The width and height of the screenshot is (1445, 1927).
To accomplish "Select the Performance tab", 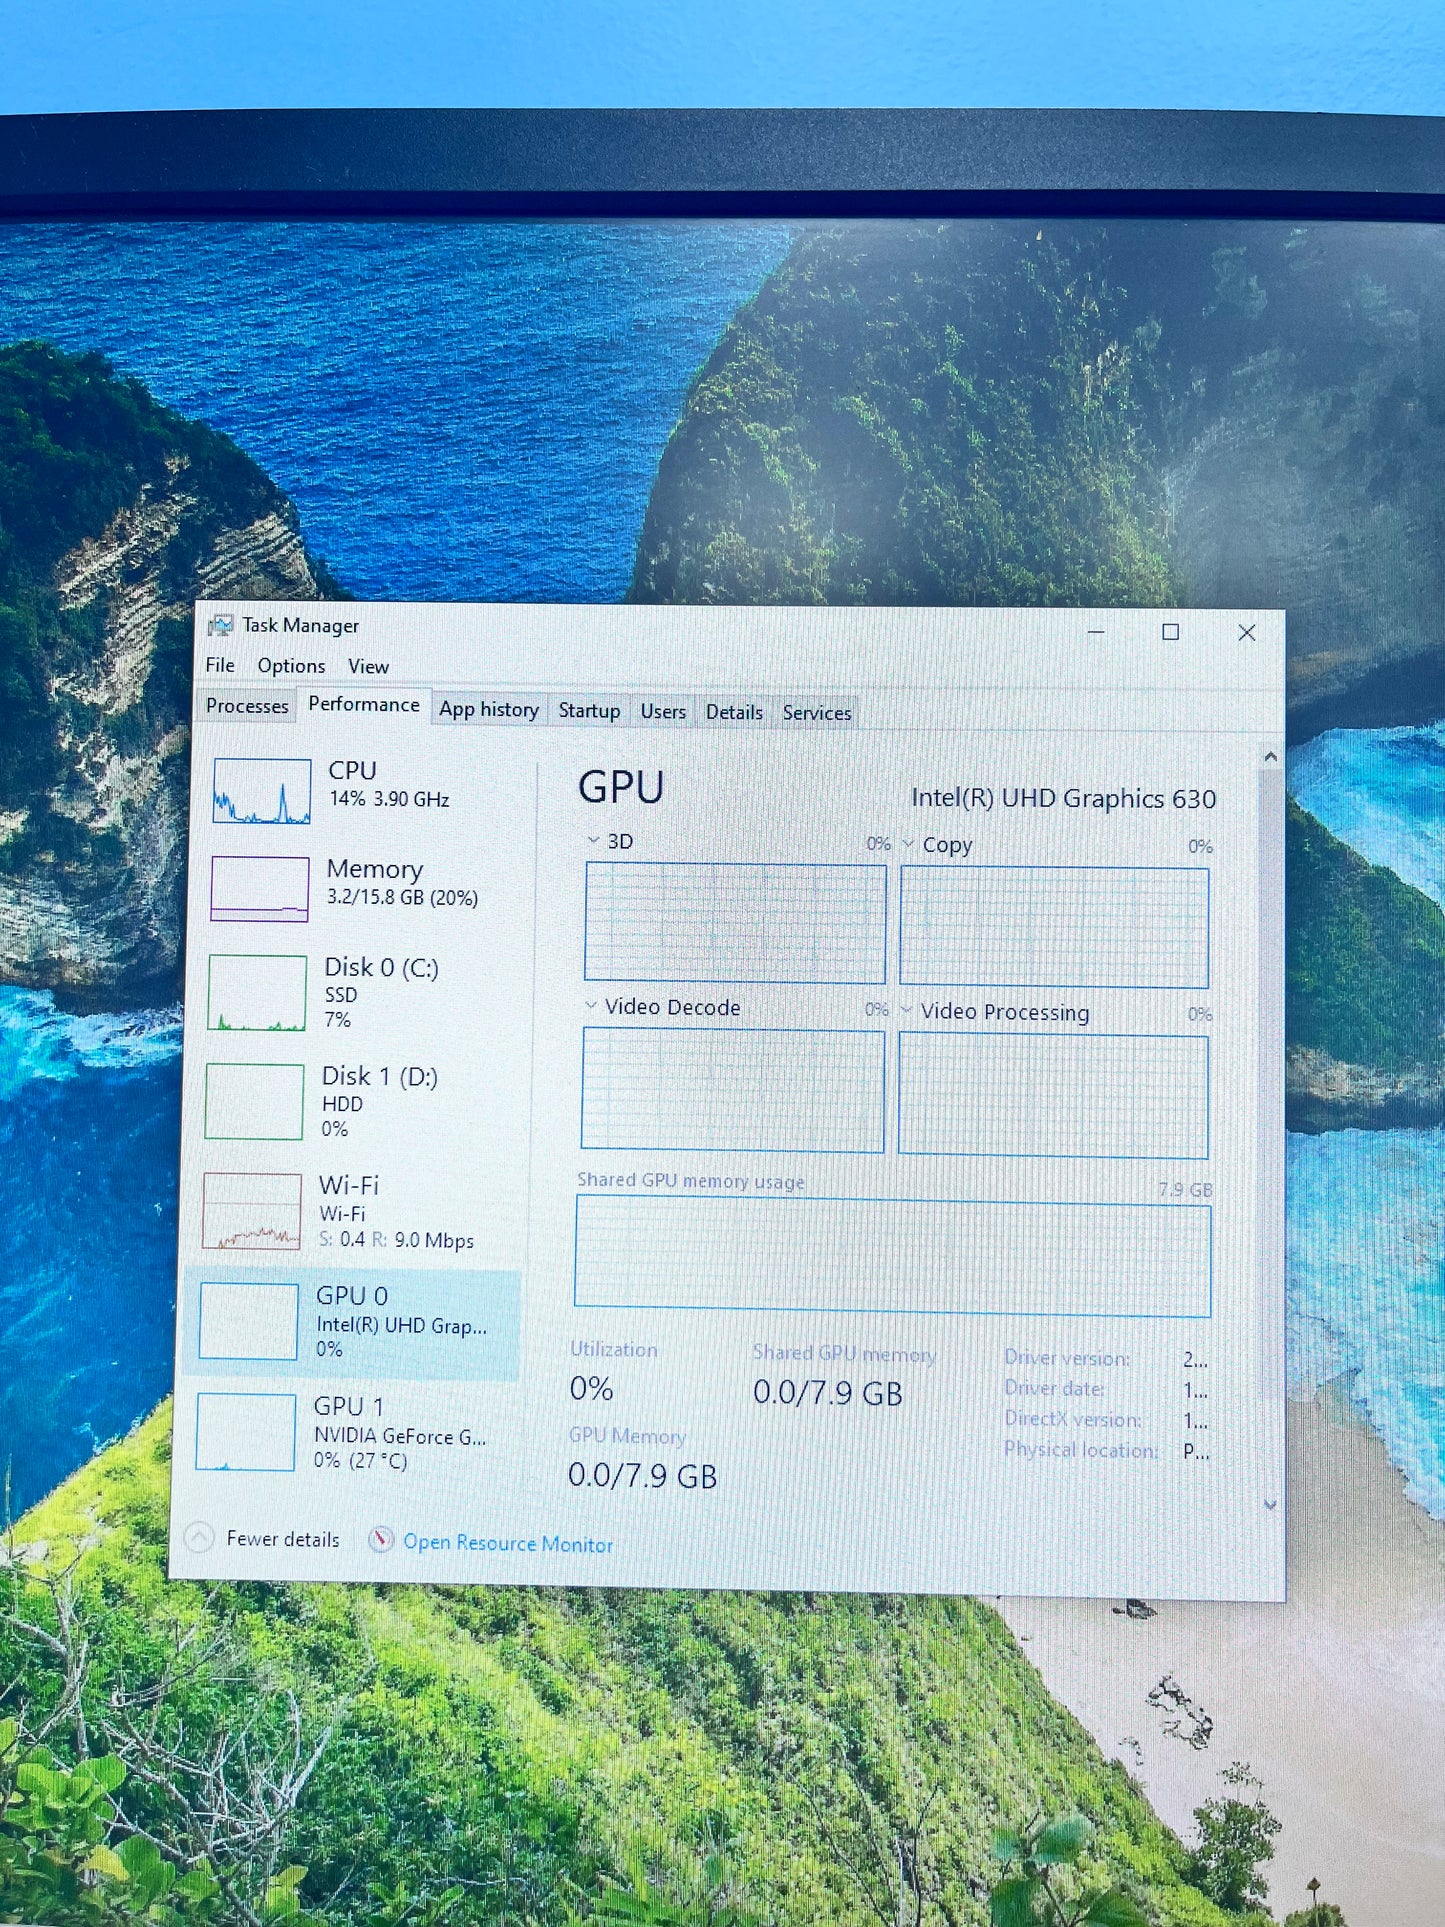I will 364,705.
